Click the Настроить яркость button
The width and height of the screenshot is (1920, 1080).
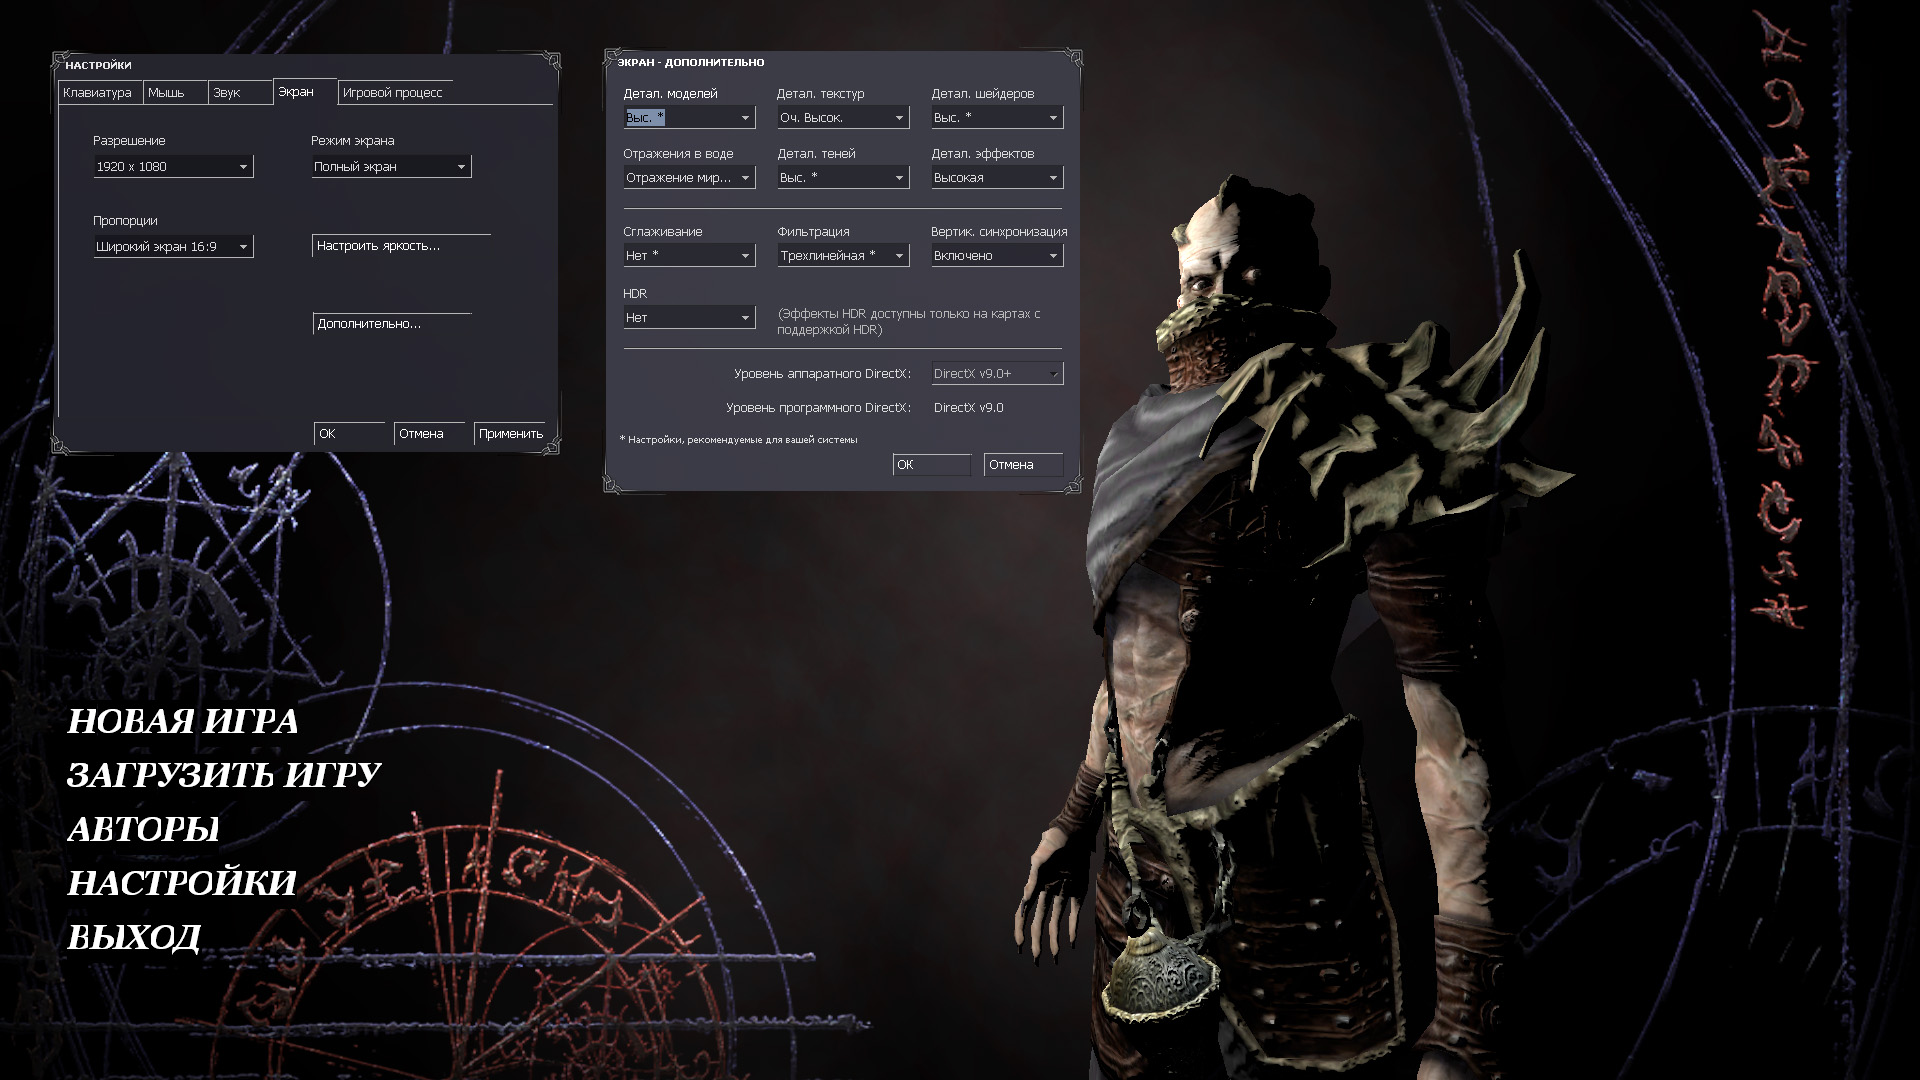coord(400,246)
